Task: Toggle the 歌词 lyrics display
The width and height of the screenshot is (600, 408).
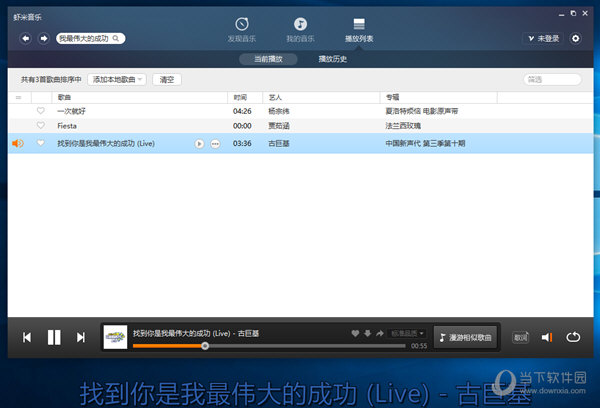Action: pyautogui.click(x=520, y=337)
